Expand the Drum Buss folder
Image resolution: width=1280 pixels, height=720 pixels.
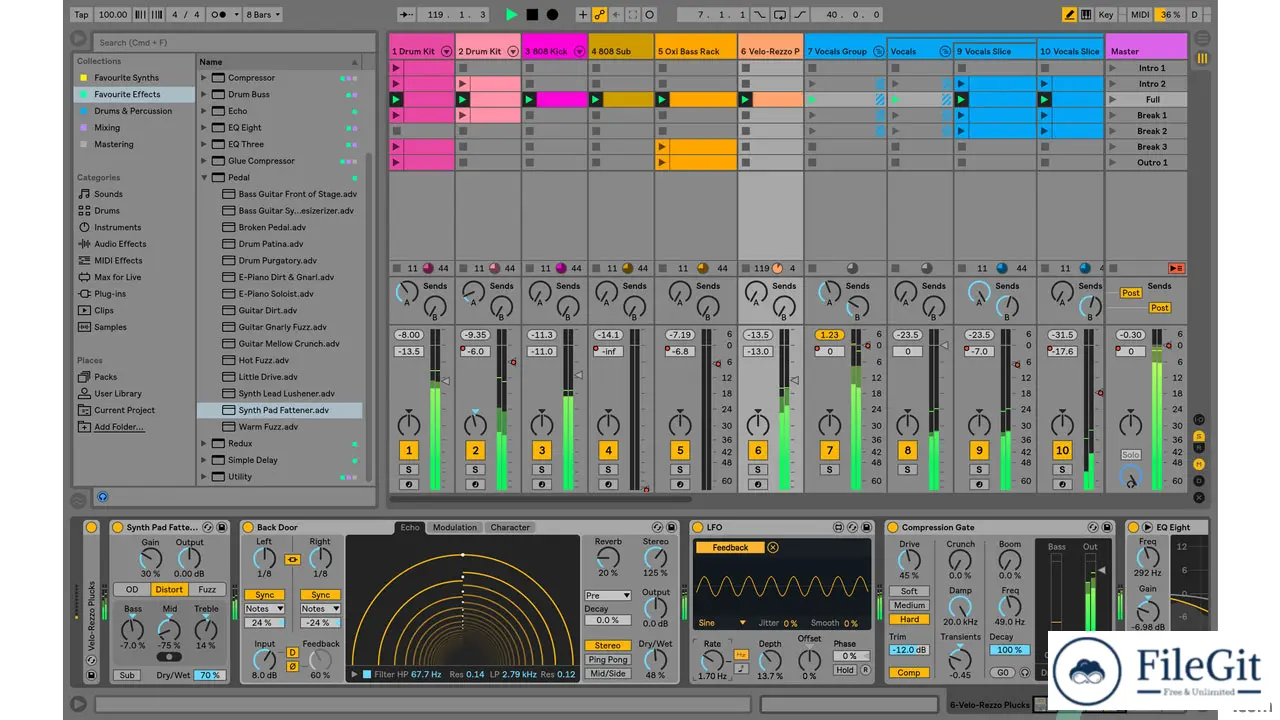(x=204, y=94)
